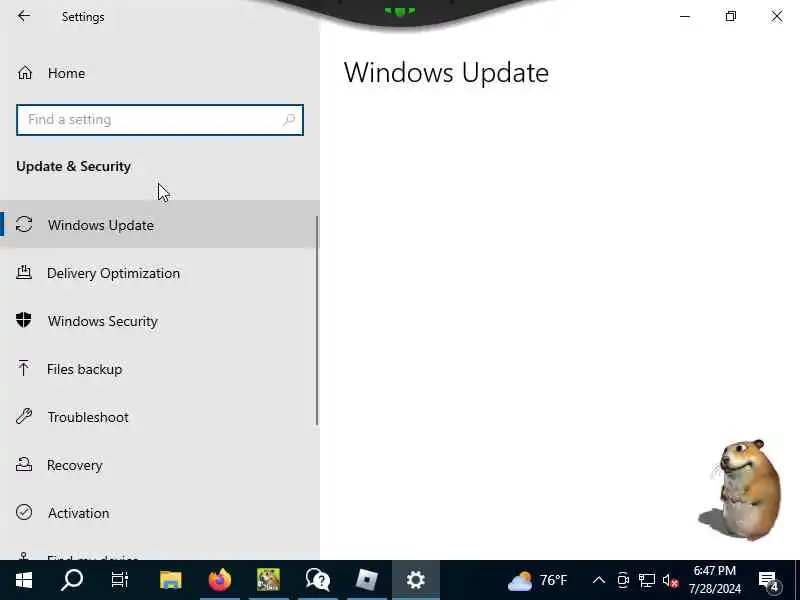
Task: Click the Windows Update sync arrows icon
Action: point(24,224)
